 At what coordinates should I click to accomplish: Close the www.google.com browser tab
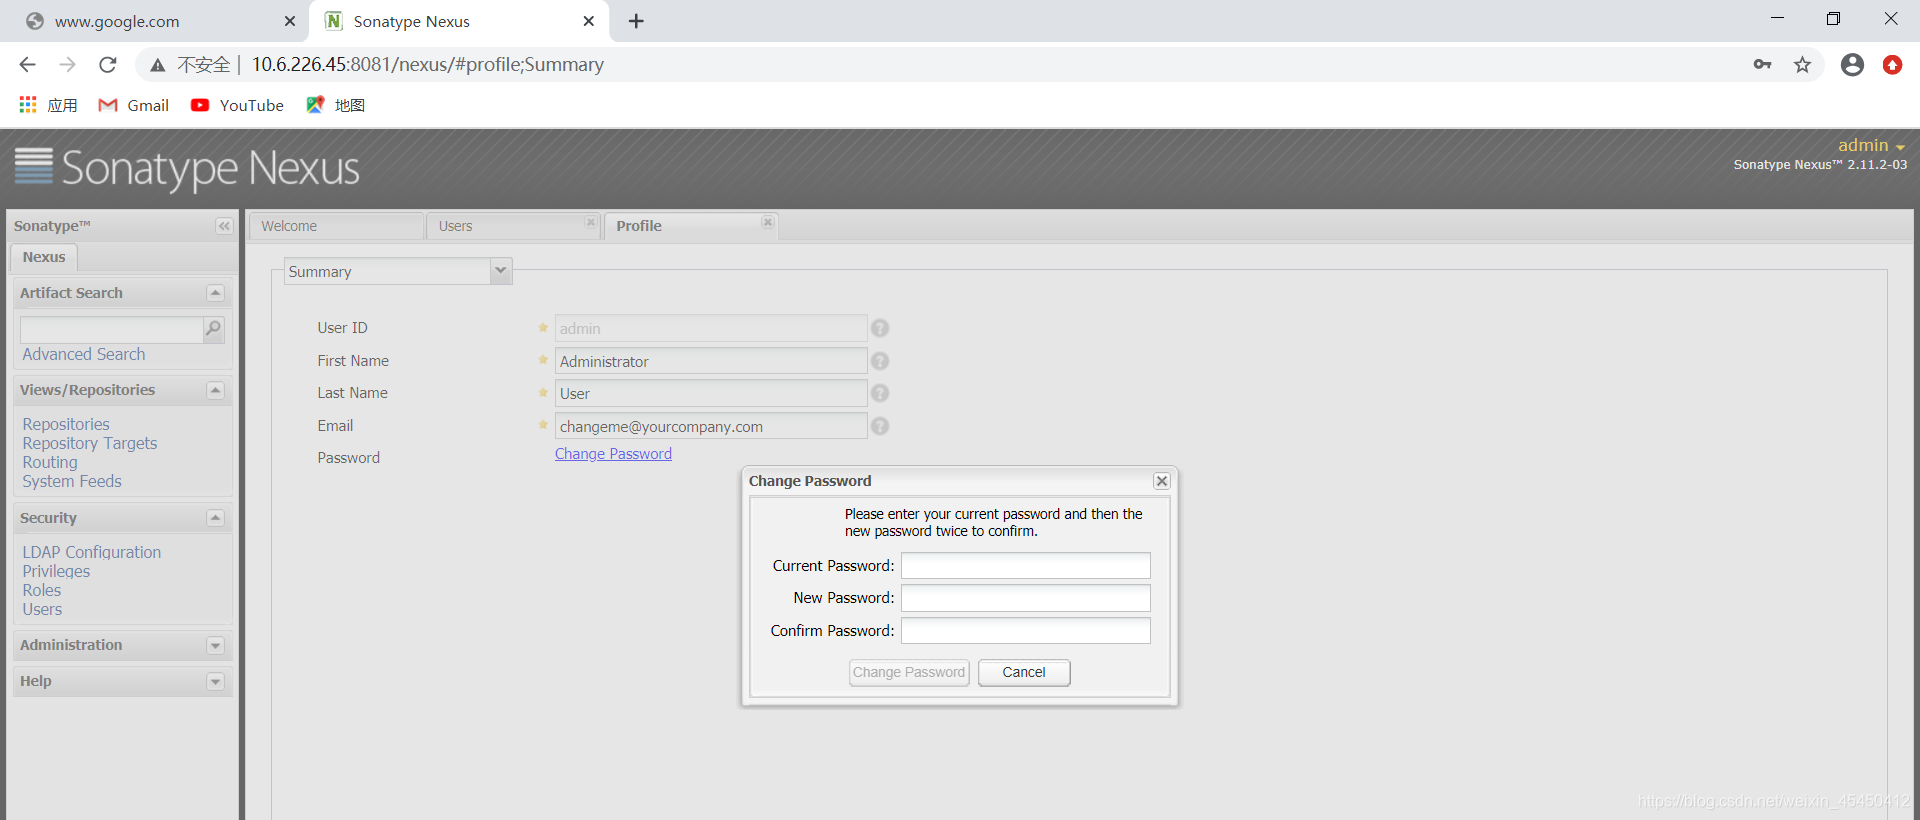click(x=290, y=21)
